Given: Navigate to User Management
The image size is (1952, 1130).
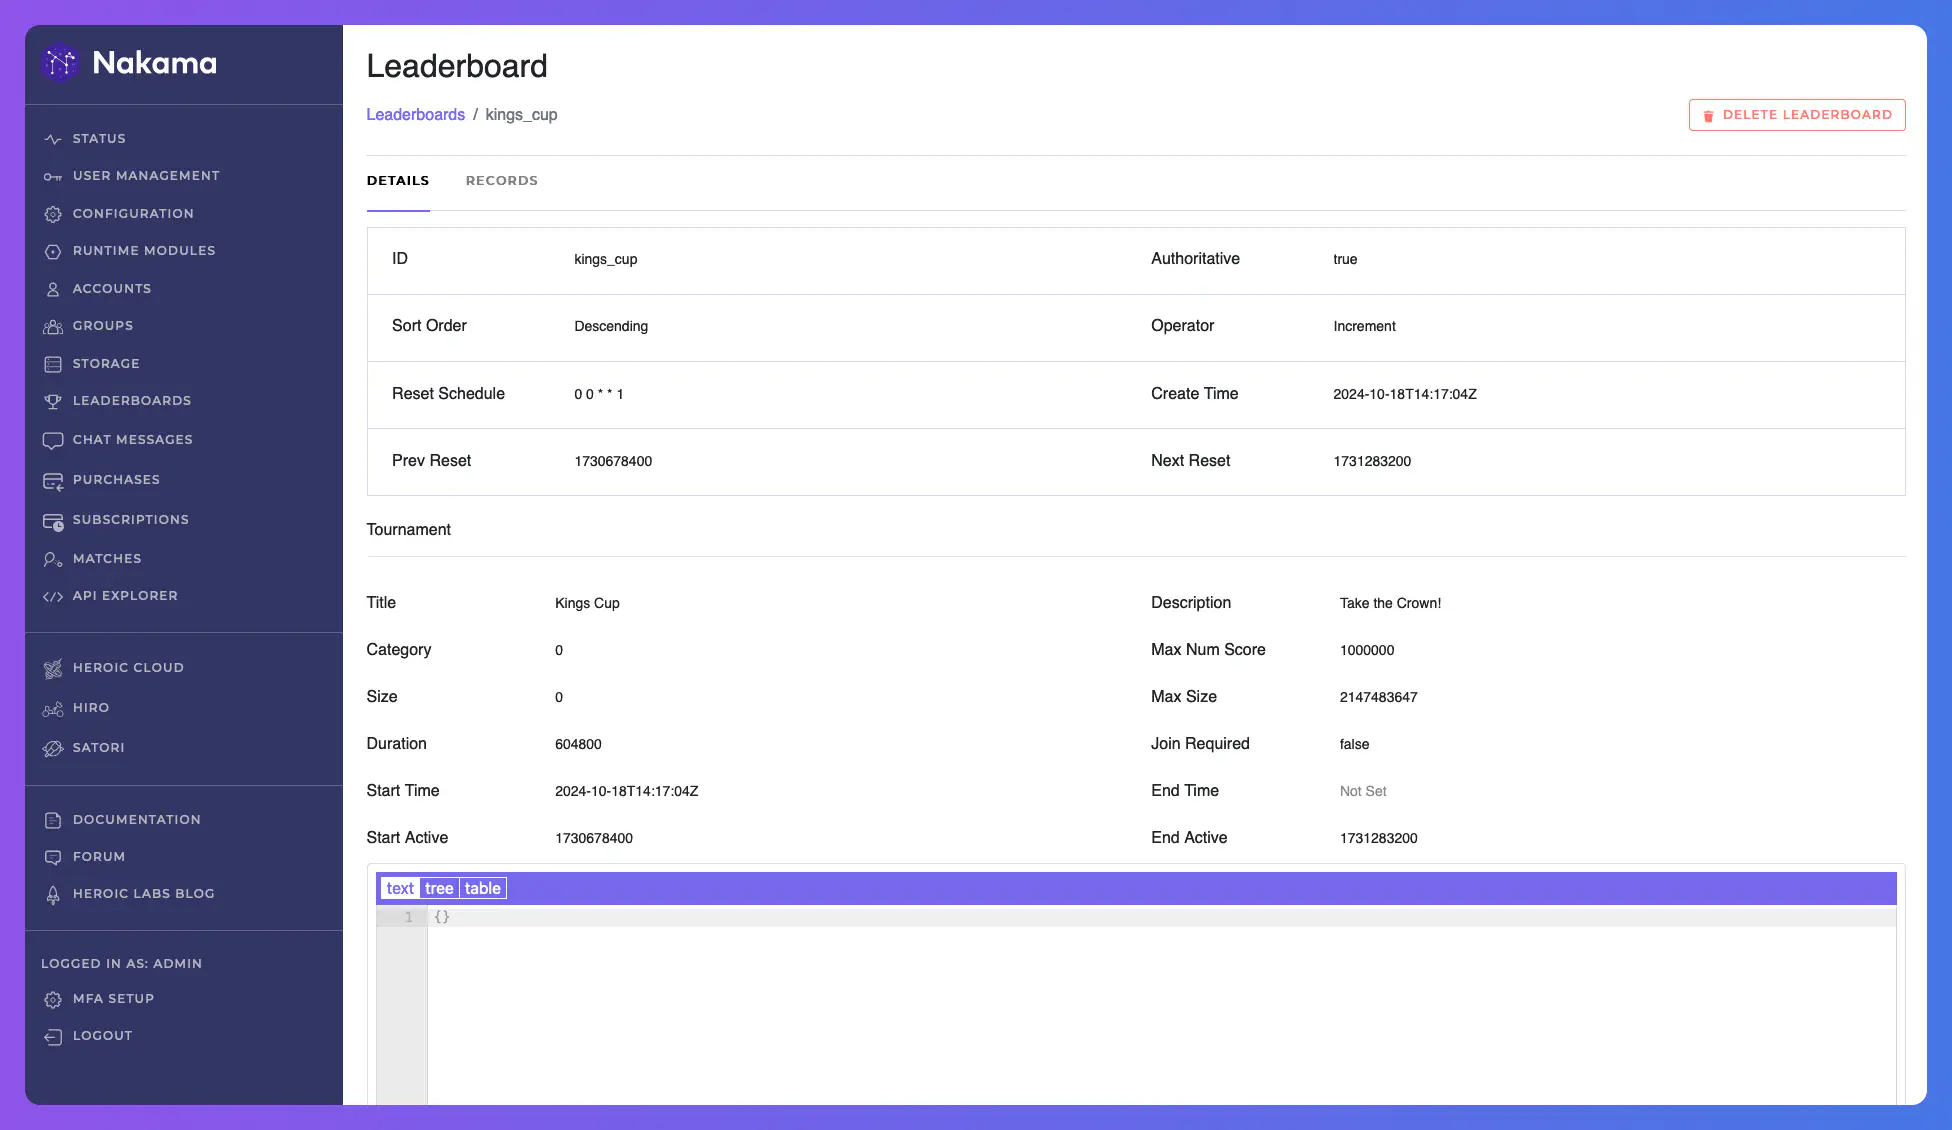Looking at the screenshot, I should coord(145,176).
